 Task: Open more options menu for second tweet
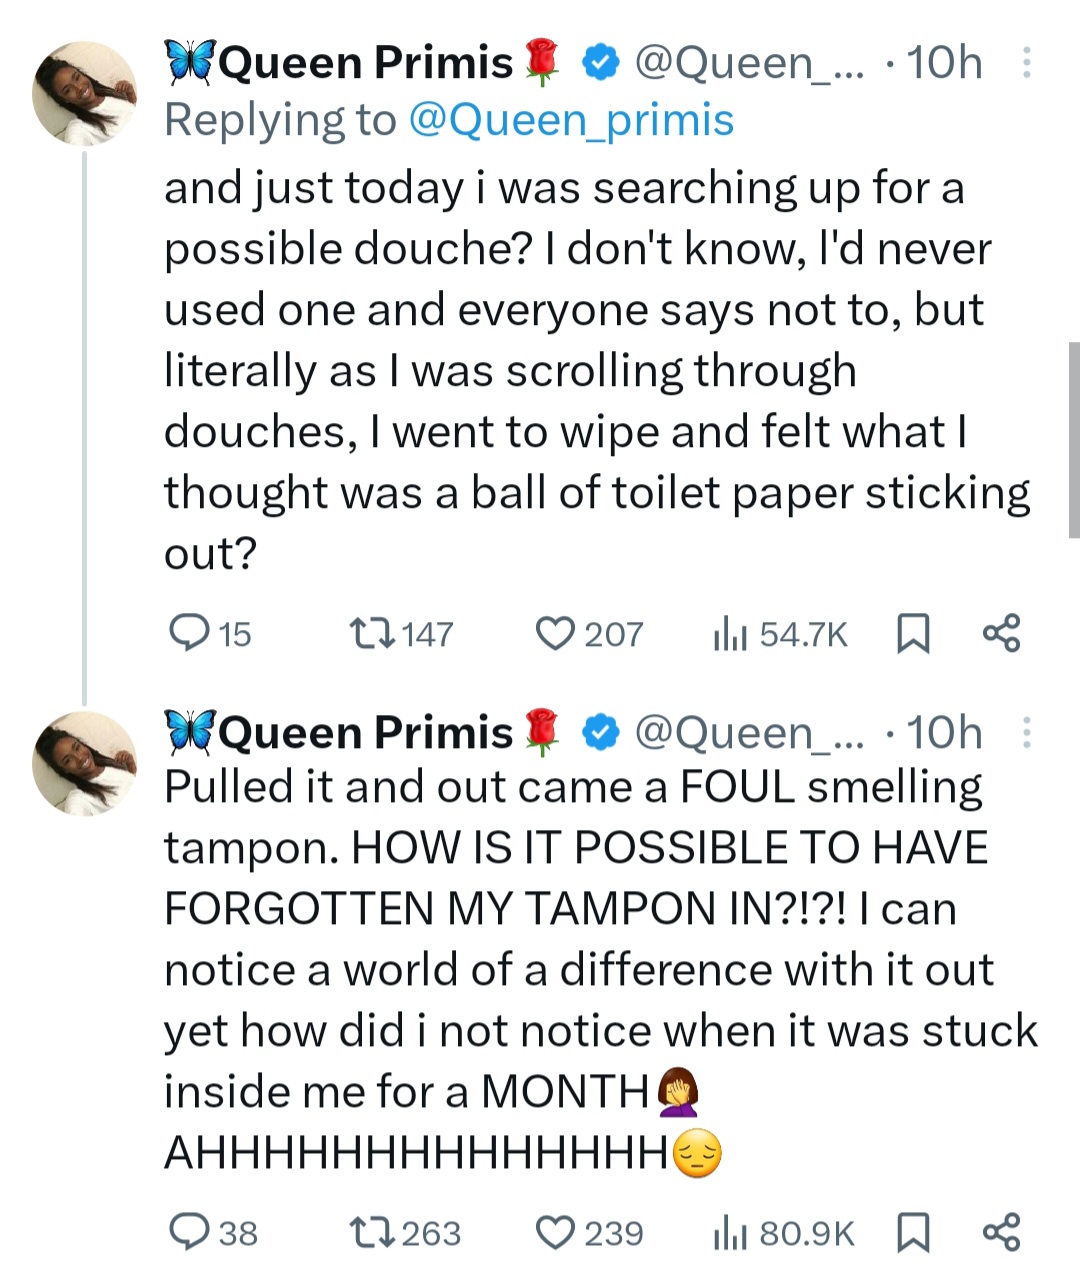tap(1026, 733)
